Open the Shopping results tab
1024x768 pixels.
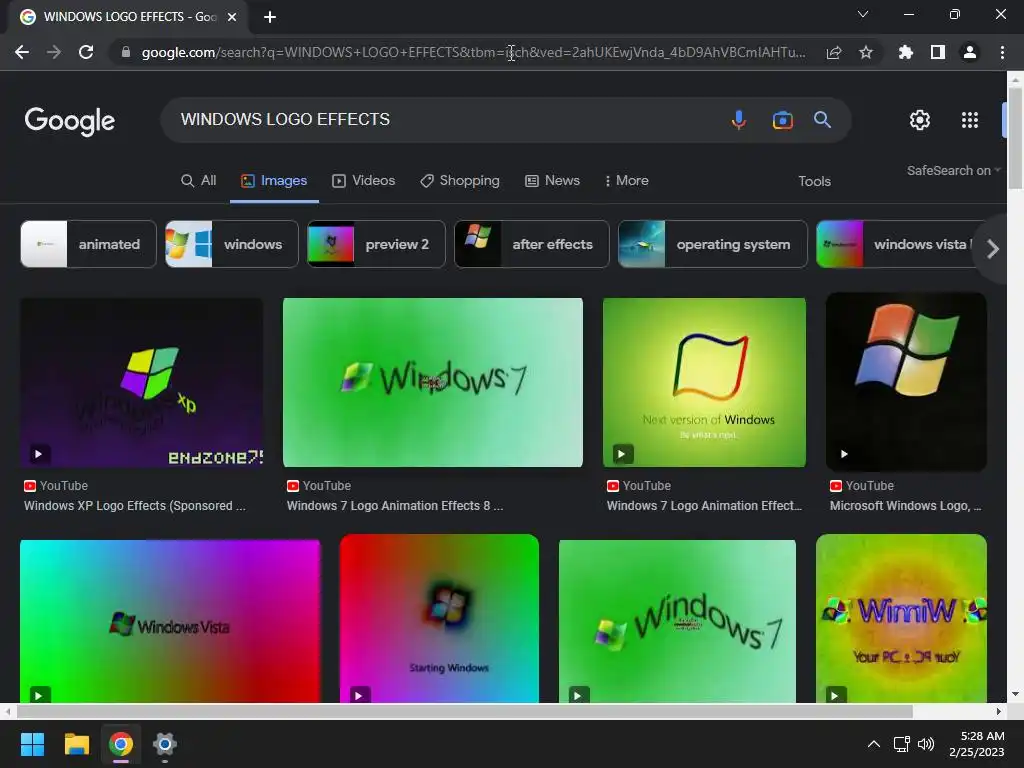click(460, 181)
